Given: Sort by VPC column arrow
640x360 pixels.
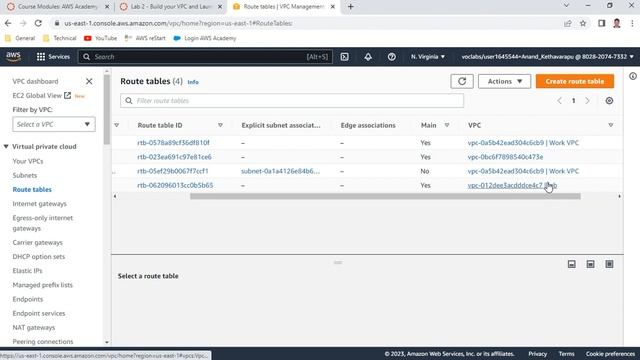Looking at the screenshot, I should [x=611, y=125].
